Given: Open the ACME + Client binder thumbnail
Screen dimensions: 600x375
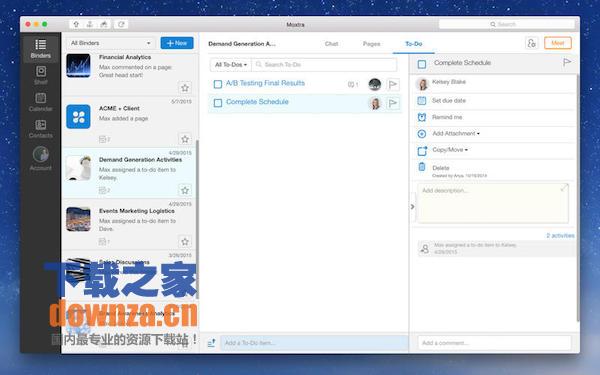Looking at the screenshot, I should pyautogui.click(x=78, y=116).
